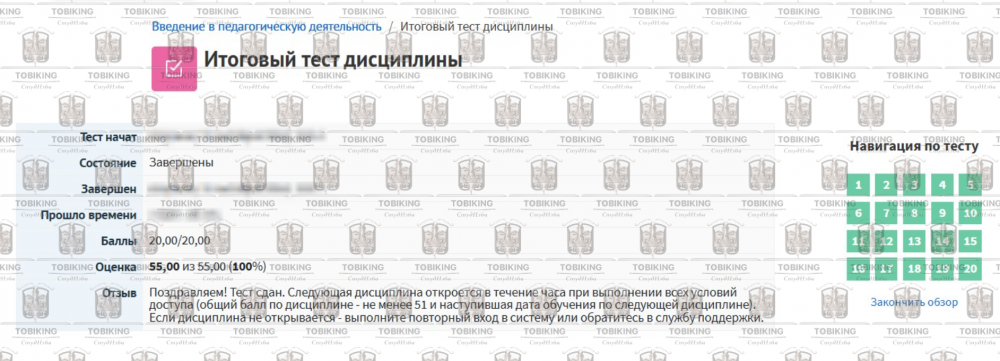
Task: Click the 'Состояние' row label
Action: pyautogui.click(x=108, y=163)
